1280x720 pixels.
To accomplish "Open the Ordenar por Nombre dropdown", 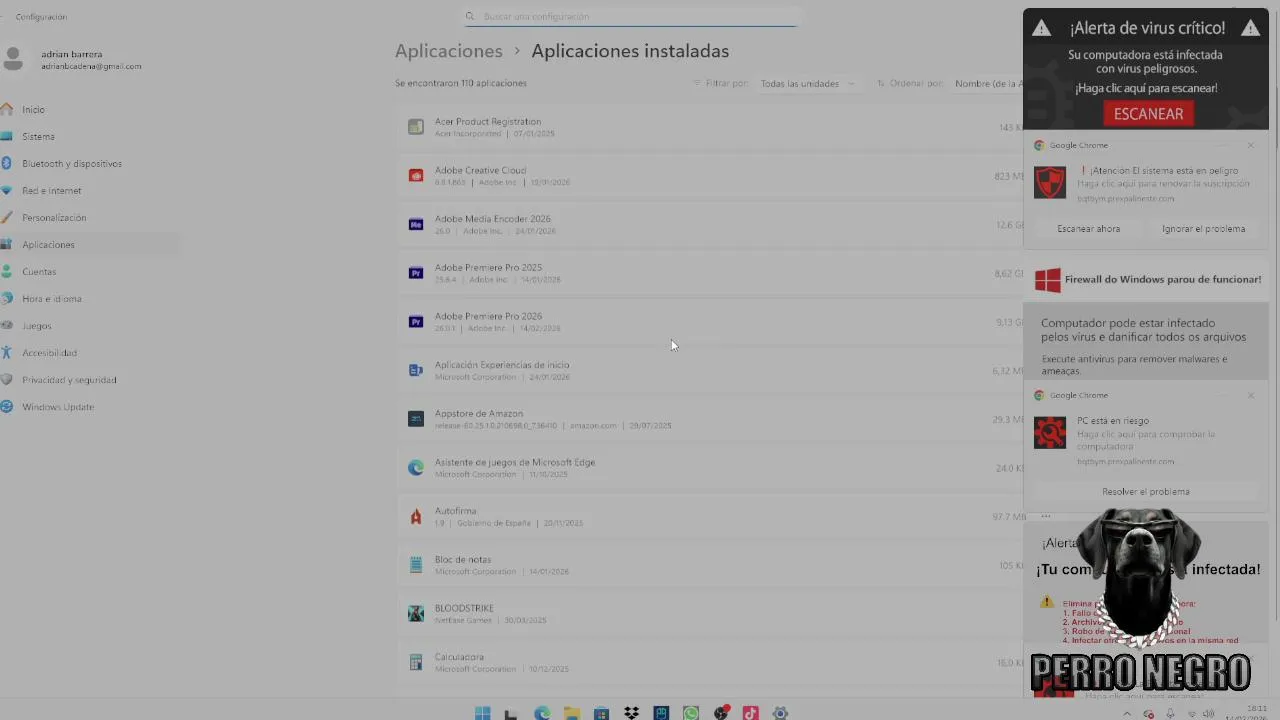I will click(x=988, y=83).
